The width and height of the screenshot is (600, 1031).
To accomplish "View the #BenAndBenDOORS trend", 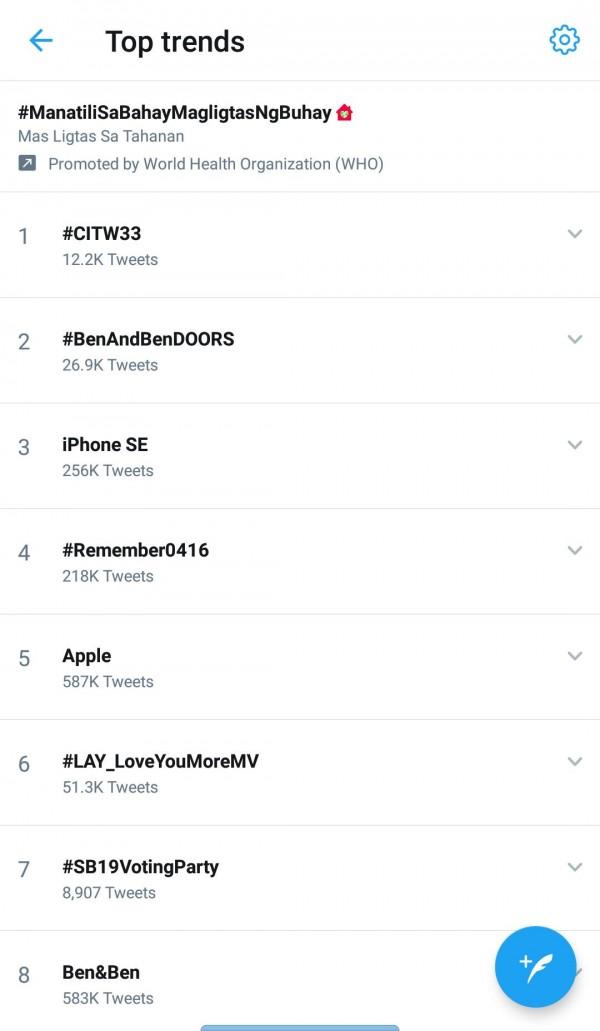I will pyautogui.click(x=148, y=339).
